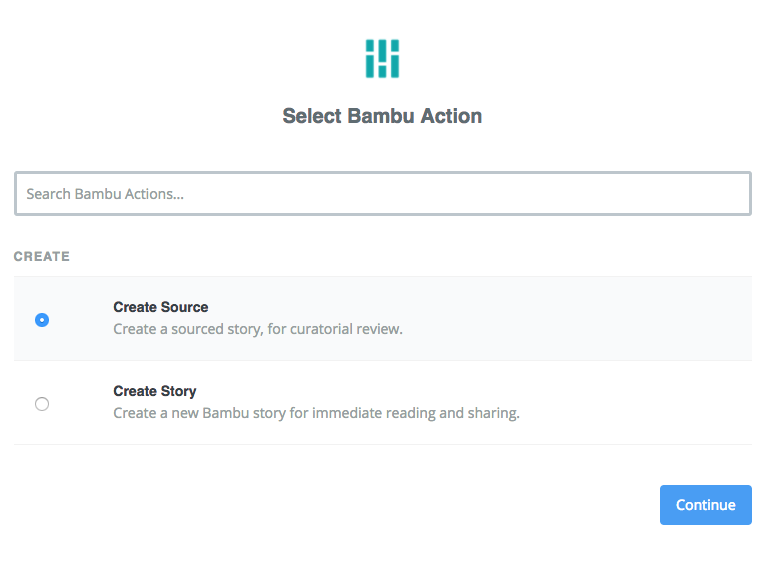The height and width of the screenshot is (562, 770).
Task: Focus the Search Bambu Actions field
Action: 383,194
